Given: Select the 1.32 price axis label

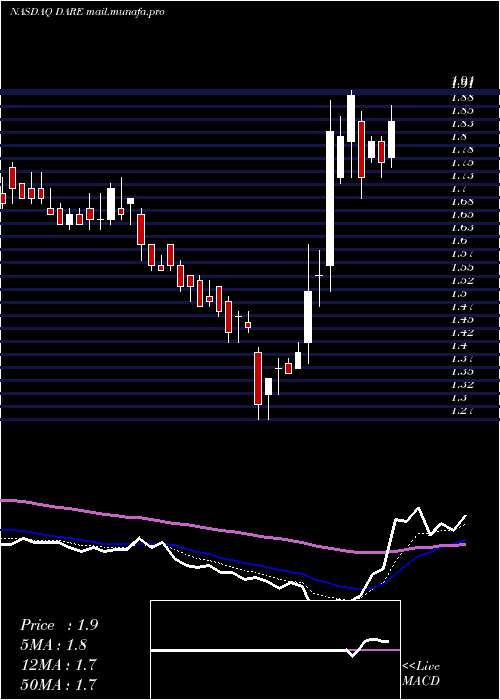Looking at the screenshot, I should 462,384.
